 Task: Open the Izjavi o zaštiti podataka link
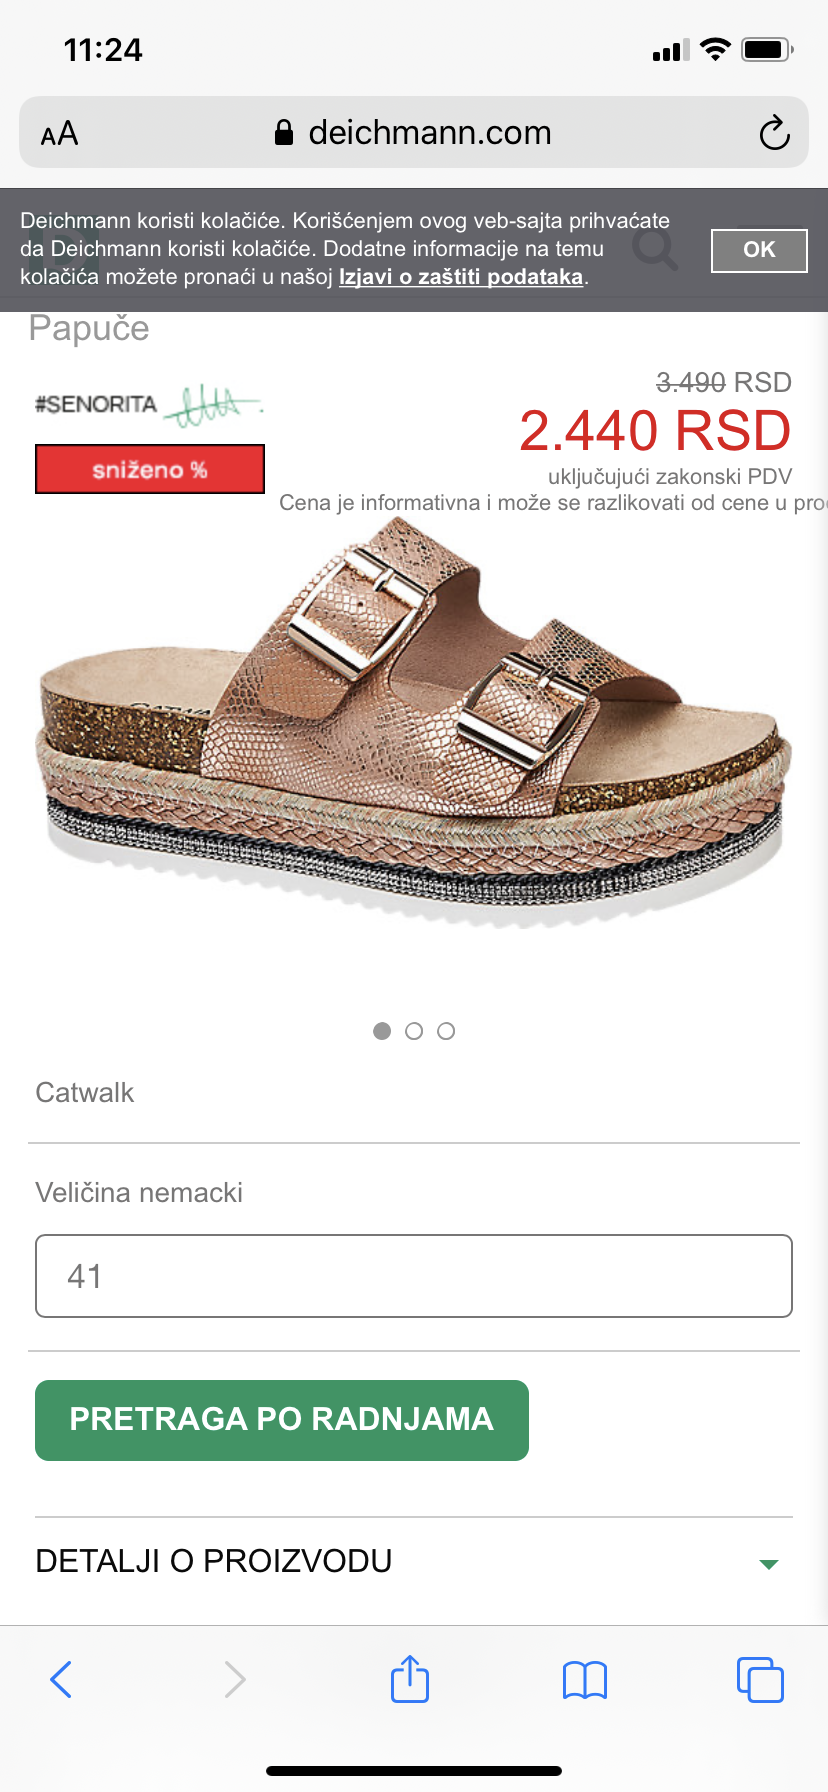click(461, 277)
